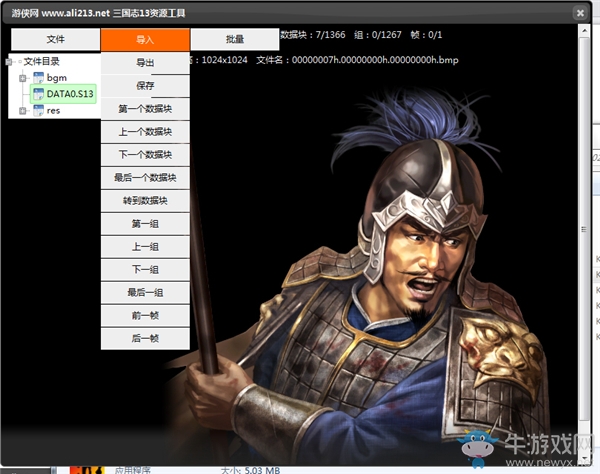Image resolution: width=600 pixels, height=474 pixels.
Task: Click the DATA0.S13 file icon
Action: pos(38,94)
